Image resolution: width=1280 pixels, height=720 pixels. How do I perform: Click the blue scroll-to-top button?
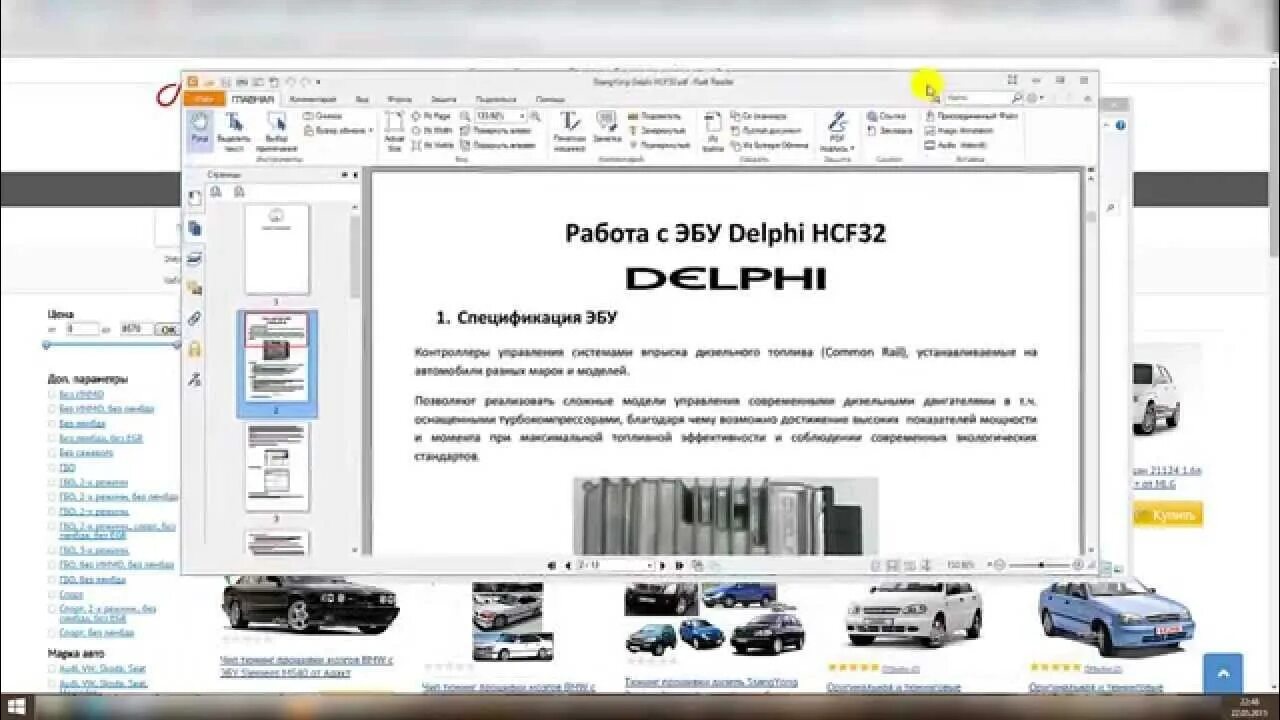[x=1223, y=674]
